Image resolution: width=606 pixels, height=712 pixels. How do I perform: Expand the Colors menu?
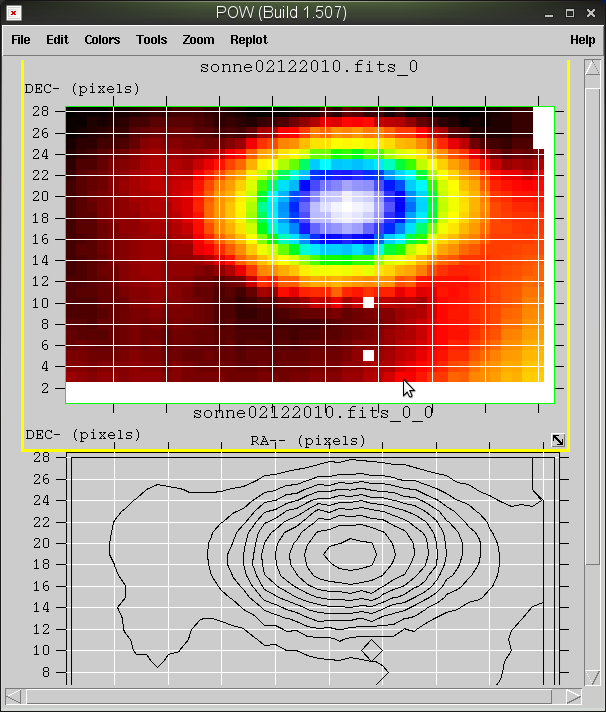pos(102,40)
